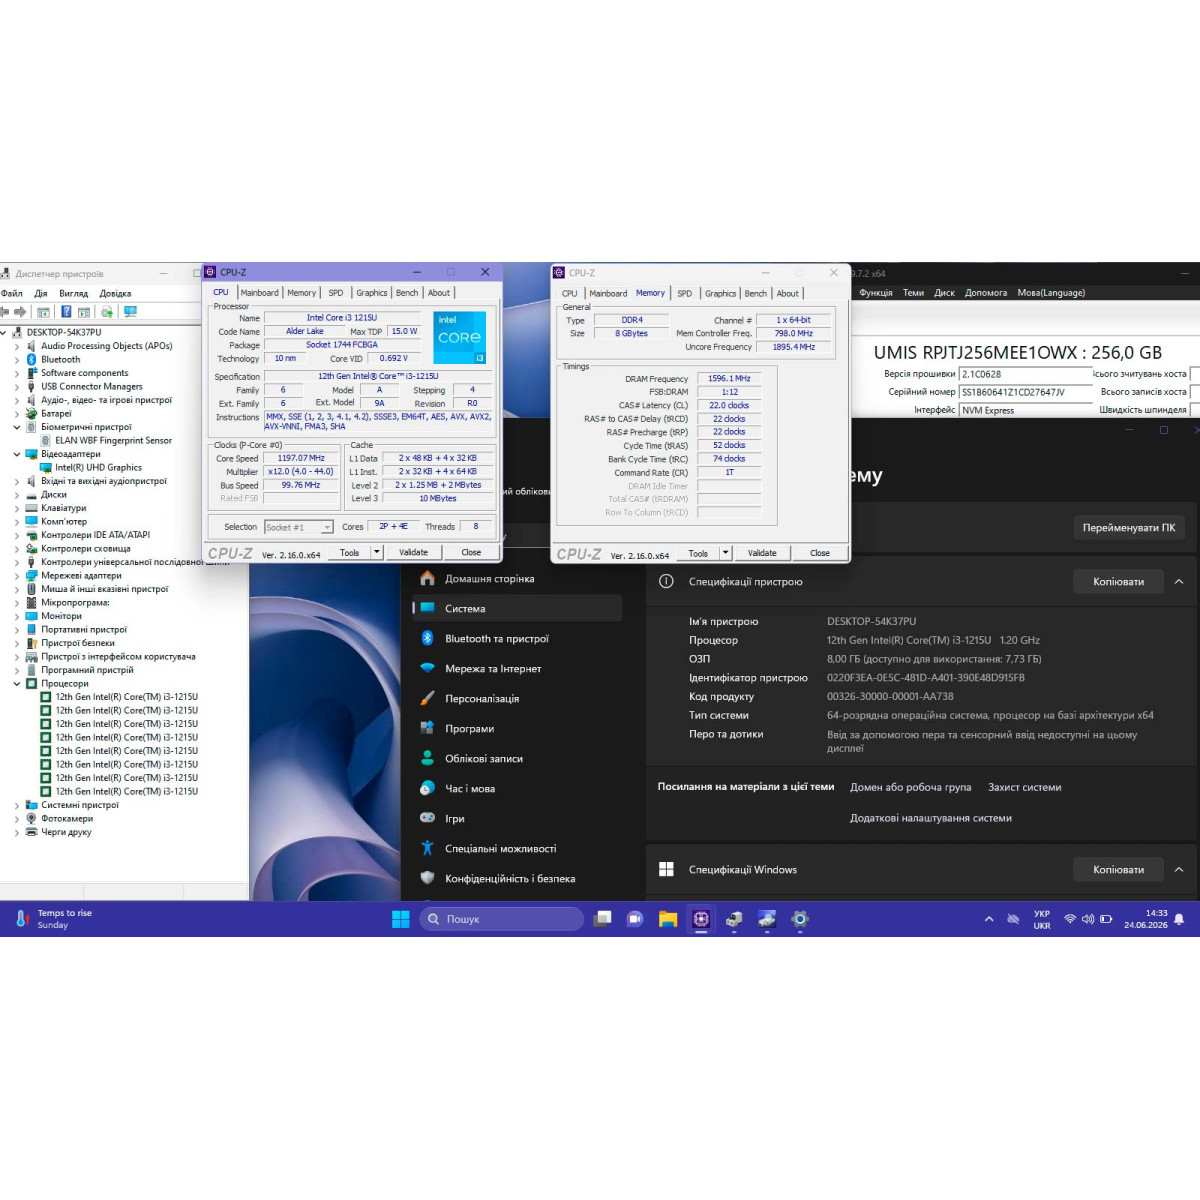1200x1200 pixels.
Task: Open the Мова(Language) menu in CrystalDiskInfo
Action: click(x=1051, y=292)
